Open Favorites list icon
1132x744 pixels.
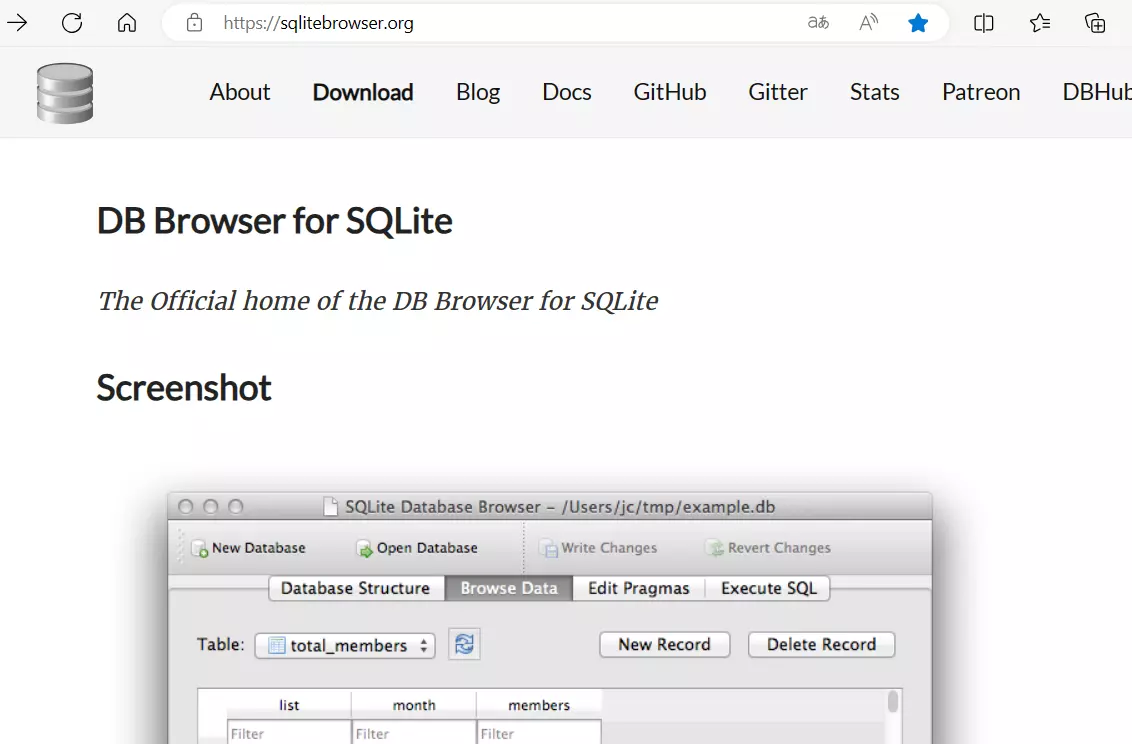tap(1040, 23)
